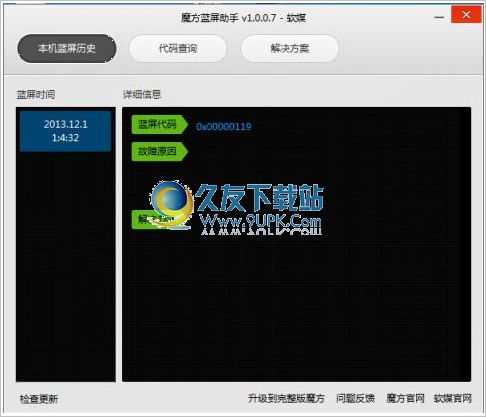Screen dimensions: 486x417
Task: Select the 2013.12.1 1:4:32 blue screen entry
Action: click(x=65, y=131)
